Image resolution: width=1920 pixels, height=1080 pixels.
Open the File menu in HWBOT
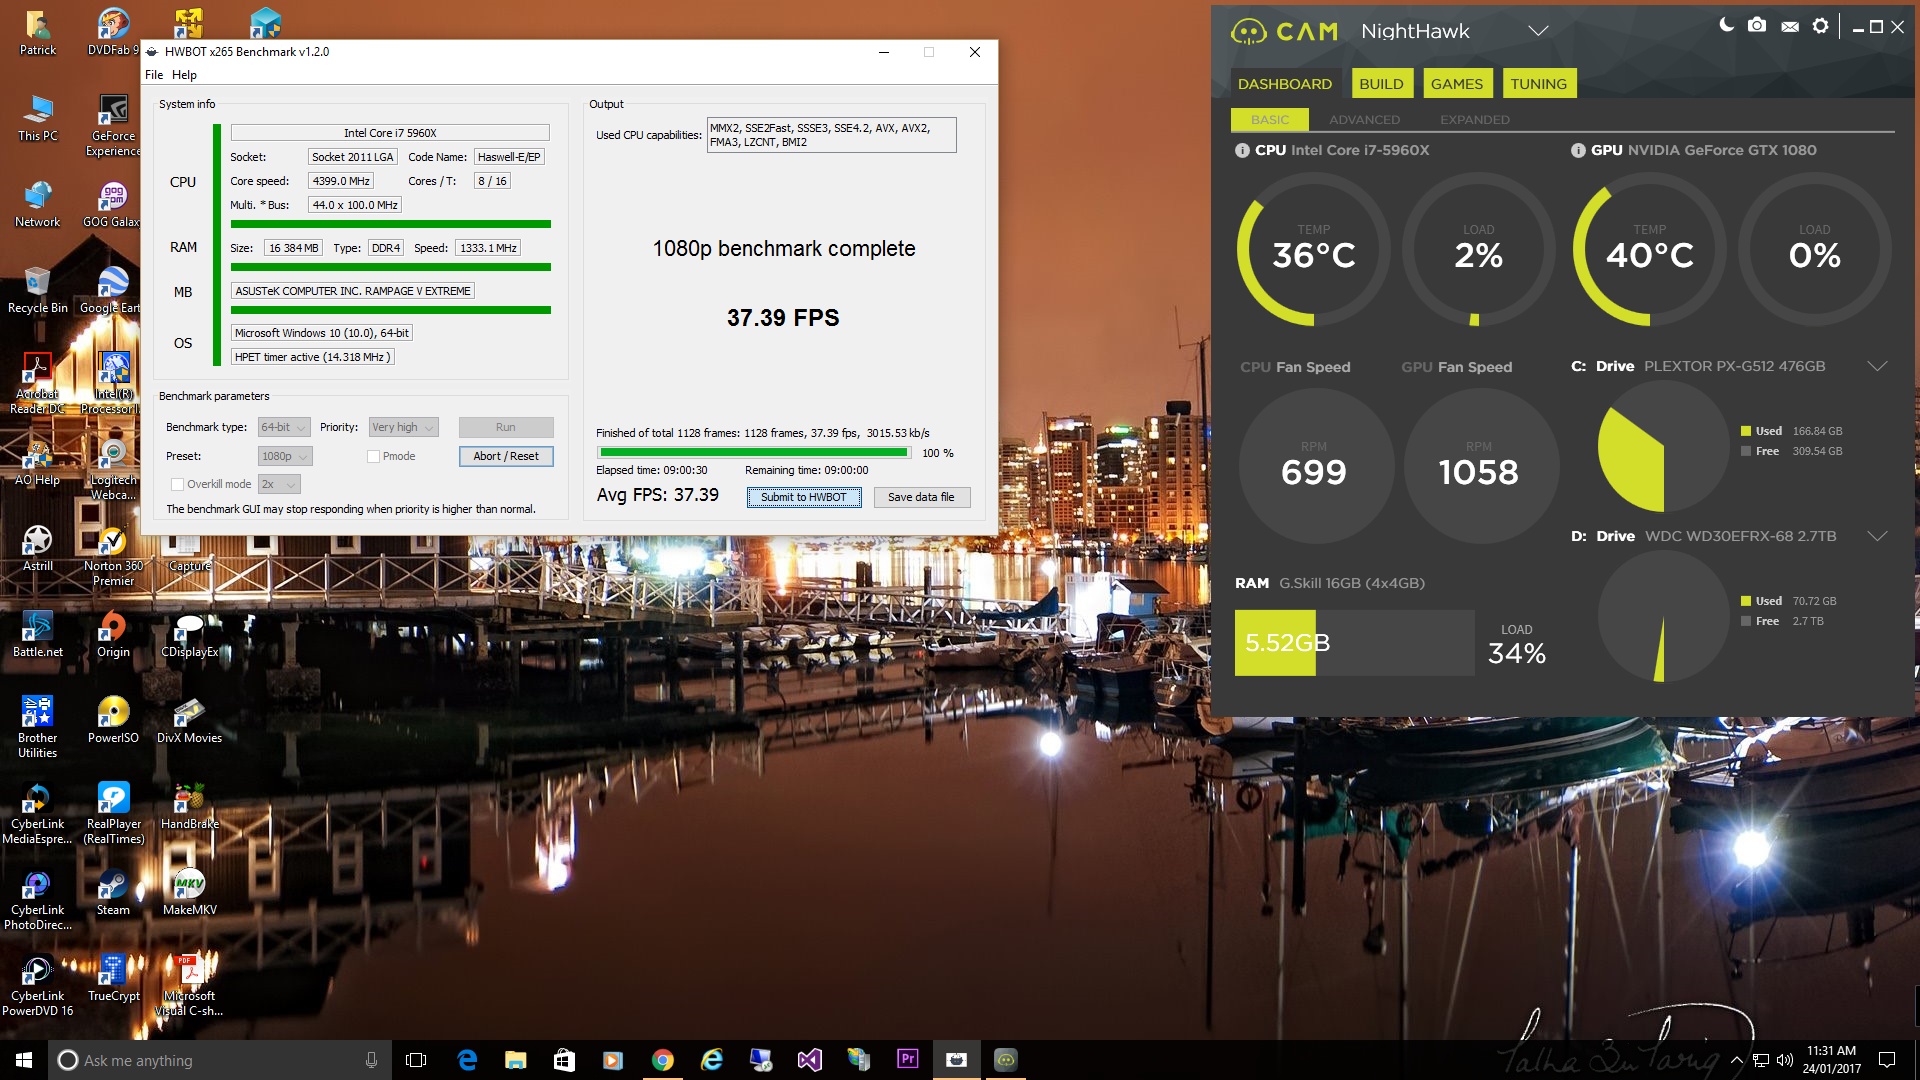coord(154,75)
